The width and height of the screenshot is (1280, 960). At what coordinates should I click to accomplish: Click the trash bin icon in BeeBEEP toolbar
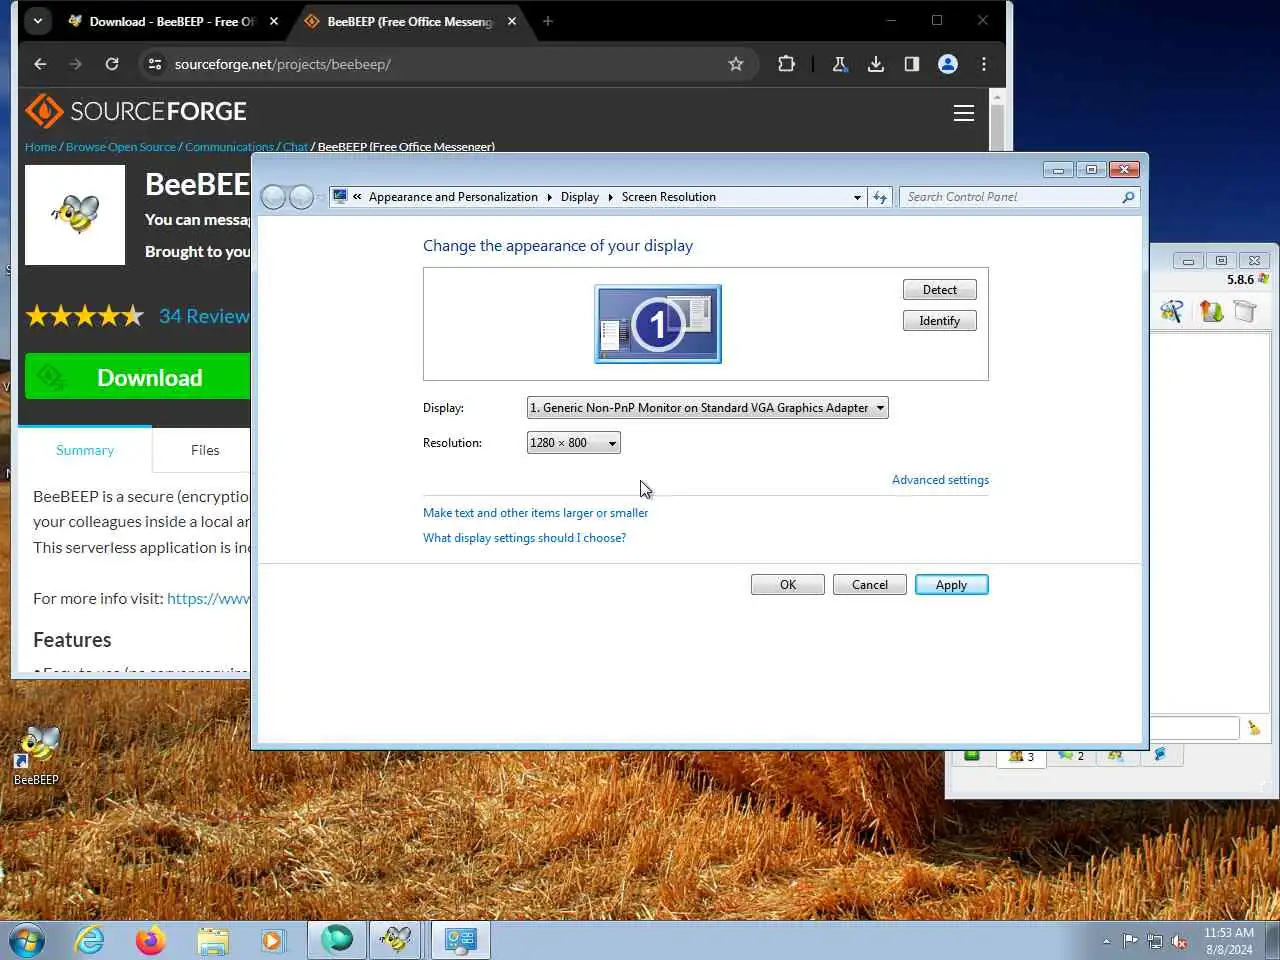[1245, 311]
